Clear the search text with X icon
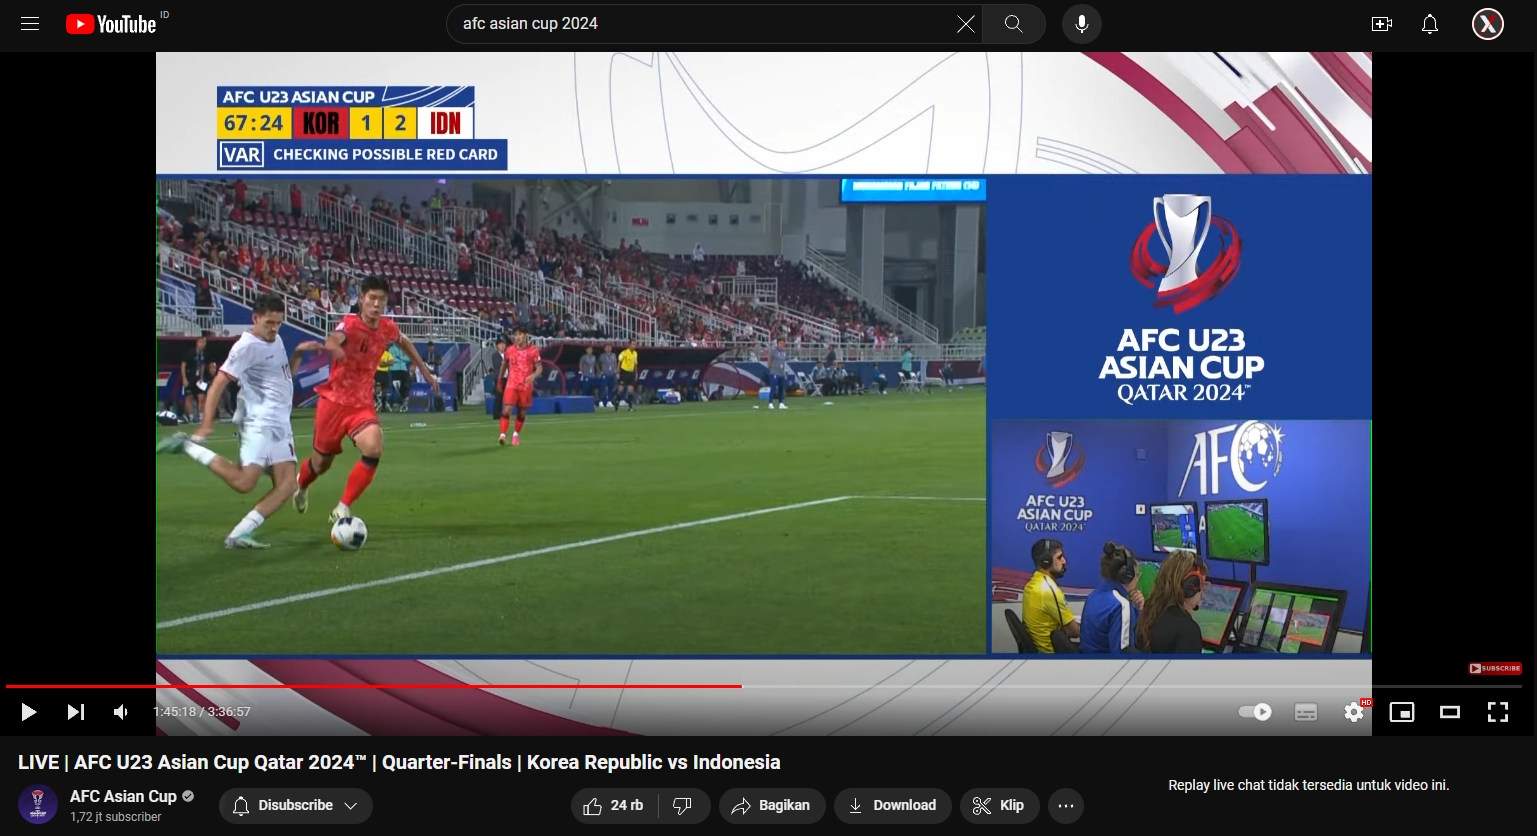 click(x=965, y=24)
